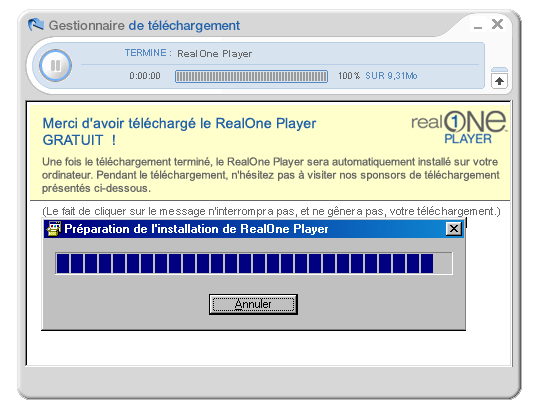Click the installation preparation progress bar
542x404 pixels.
(254, 263)
